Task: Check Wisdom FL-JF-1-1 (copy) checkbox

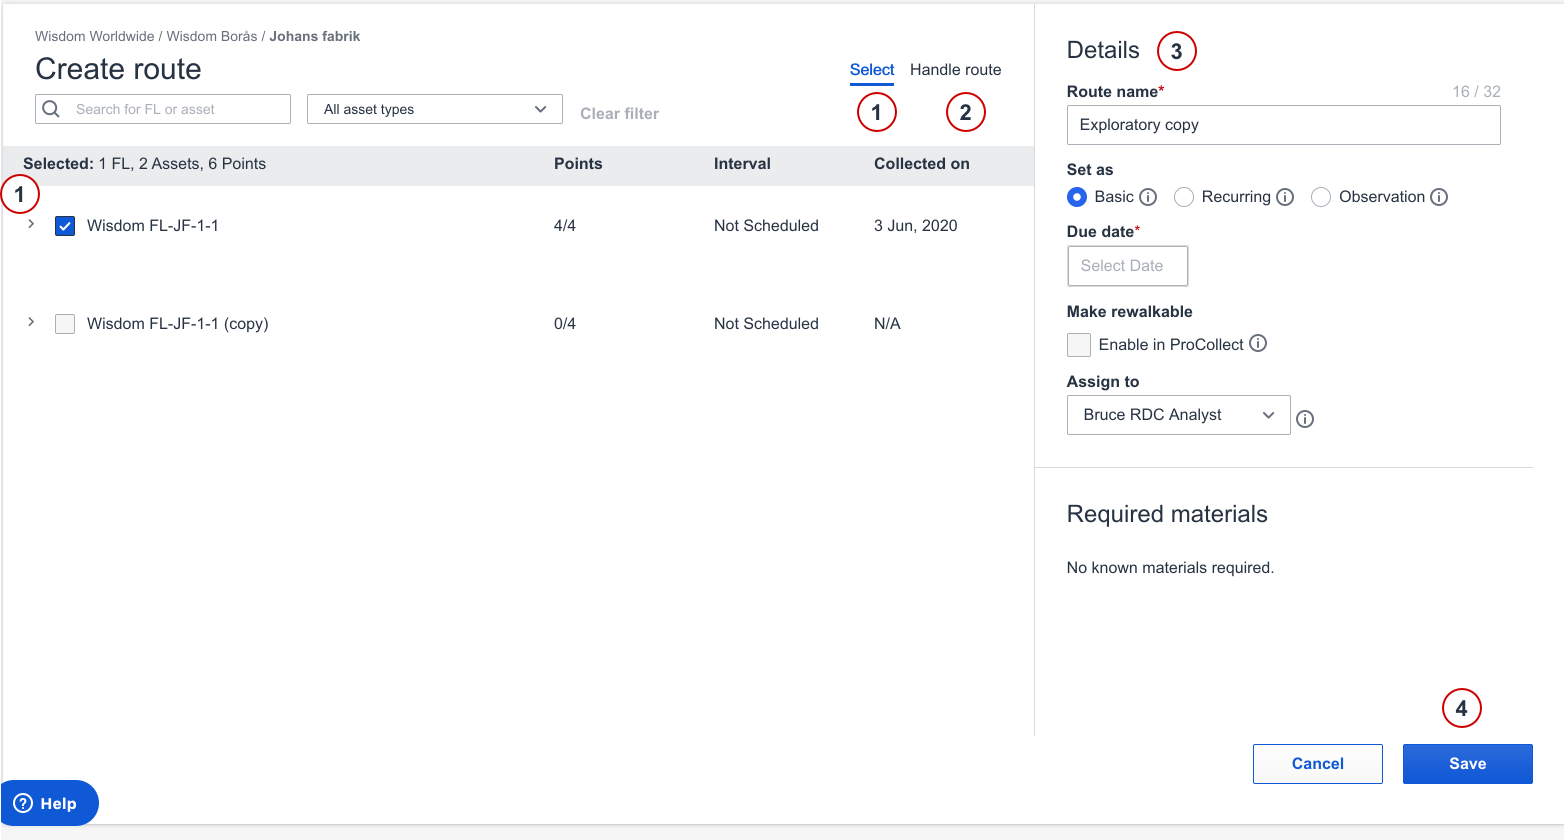Action: tap(65, 324)
